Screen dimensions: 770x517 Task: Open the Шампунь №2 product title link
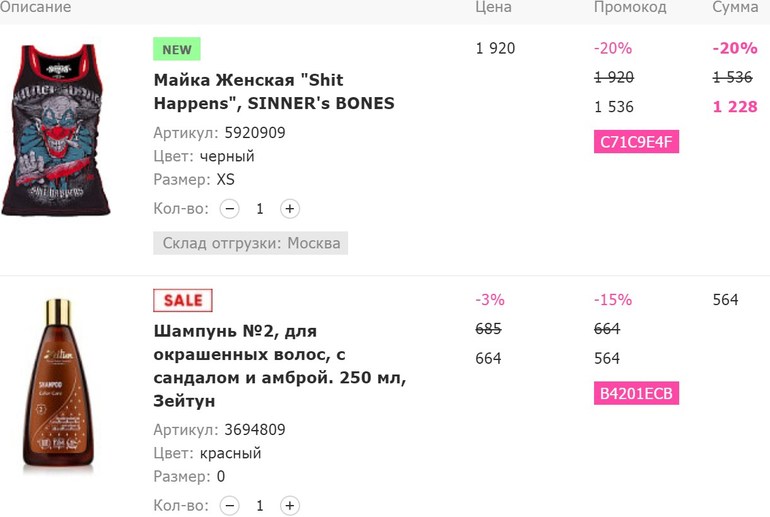[x=280, y=366]
